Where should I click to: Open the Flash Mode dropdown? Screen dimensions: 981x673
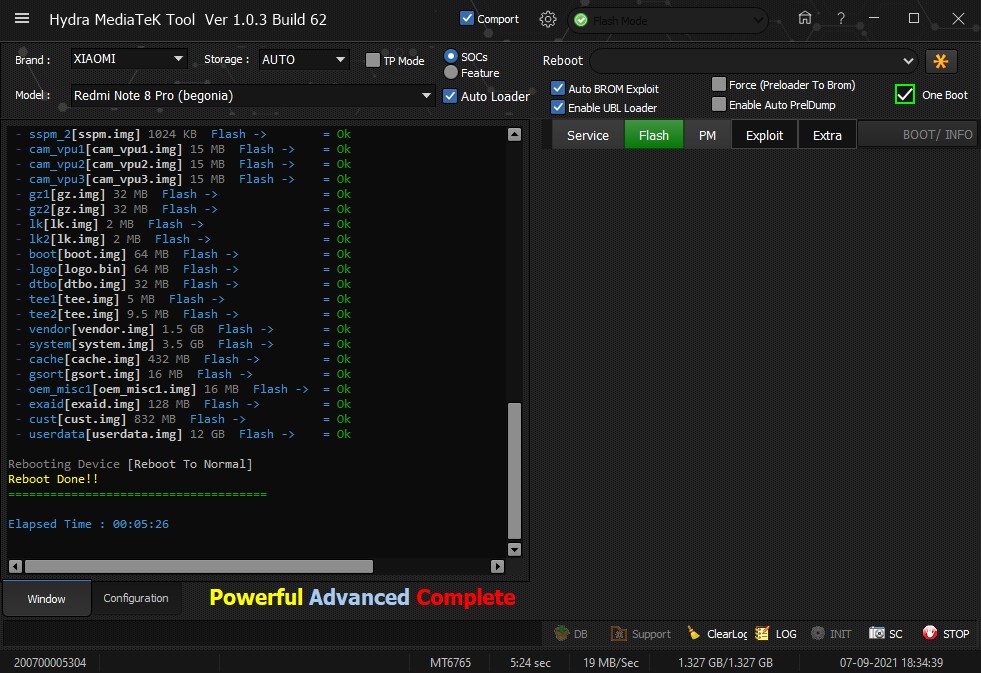click(668, 21)
